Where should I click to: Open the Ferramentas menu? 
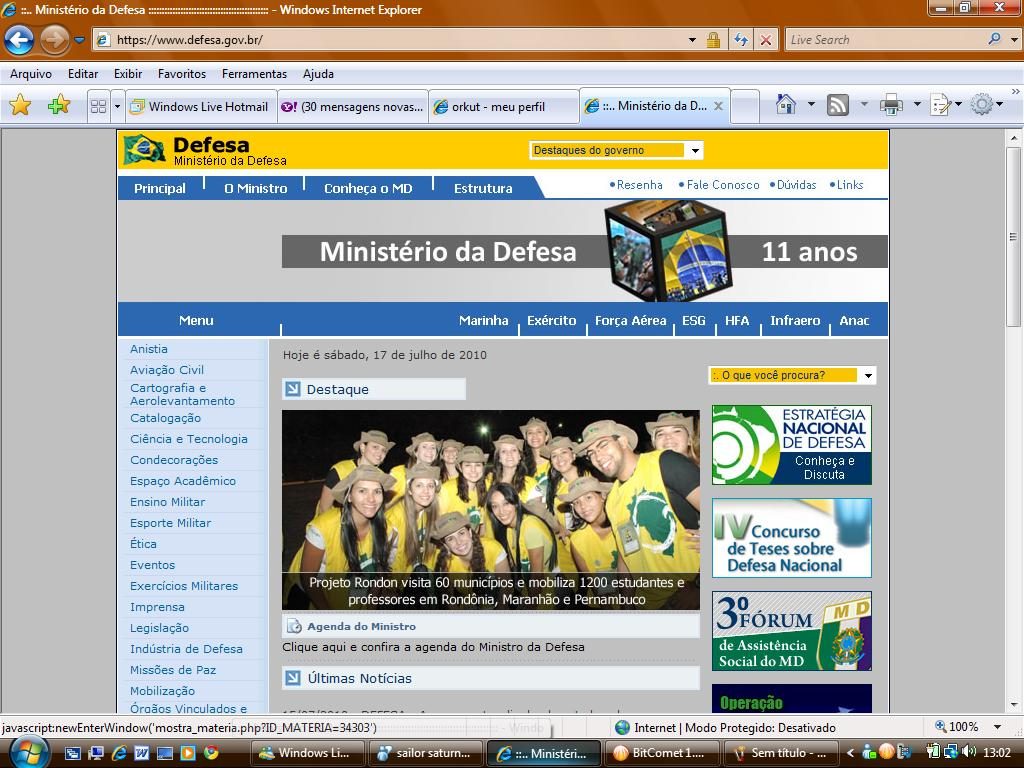coord(254,74)
